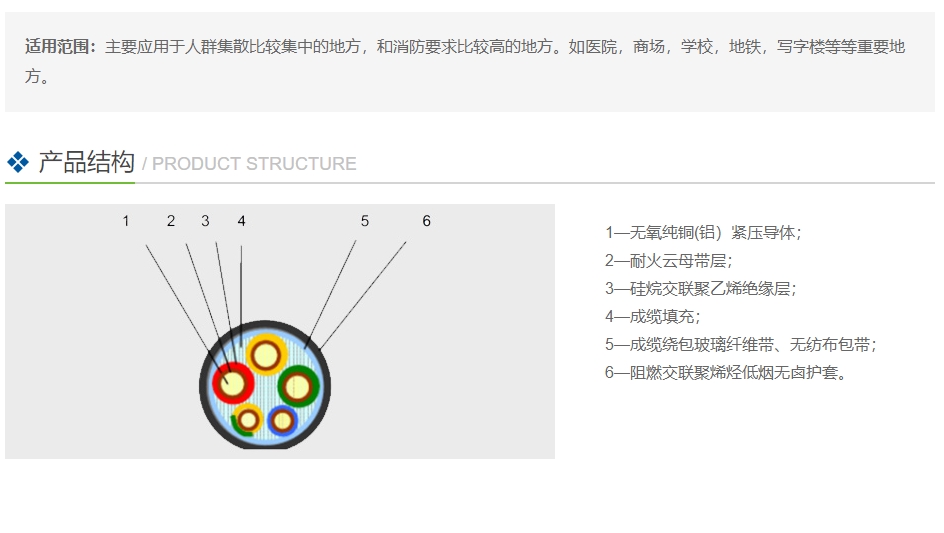Click the green insulated core in cable diagram

click(298, 386)
